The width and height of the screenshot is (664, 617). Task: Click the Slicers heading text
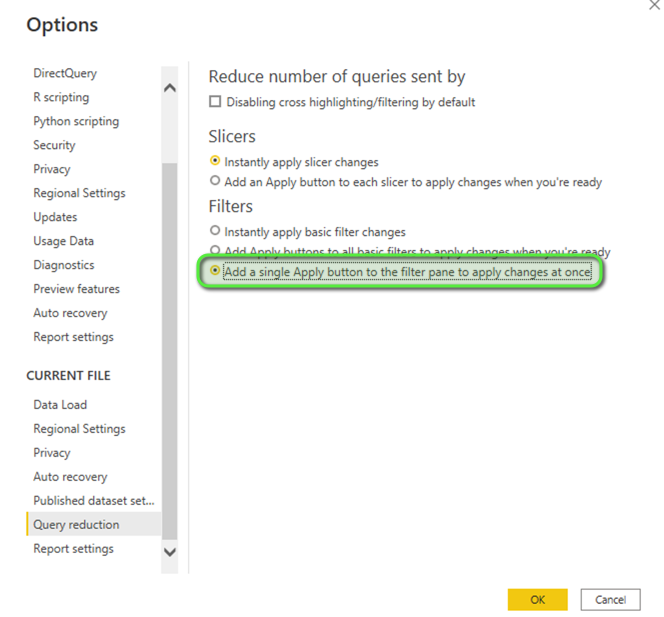232,136
